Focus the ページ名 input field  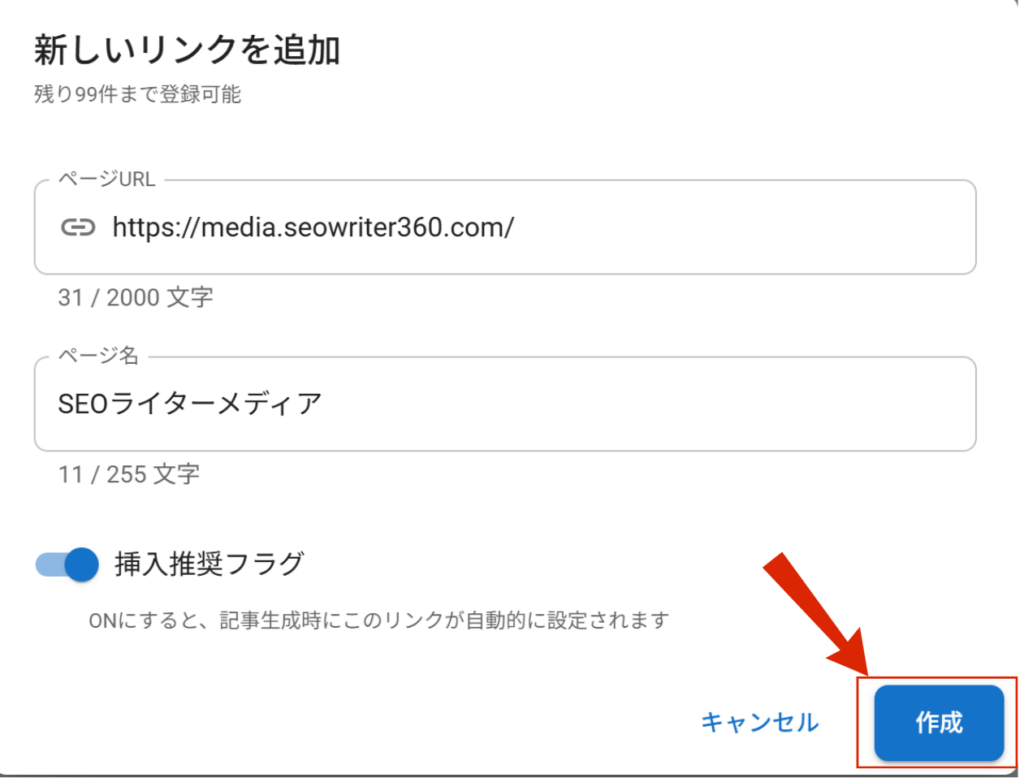(600, 404)
